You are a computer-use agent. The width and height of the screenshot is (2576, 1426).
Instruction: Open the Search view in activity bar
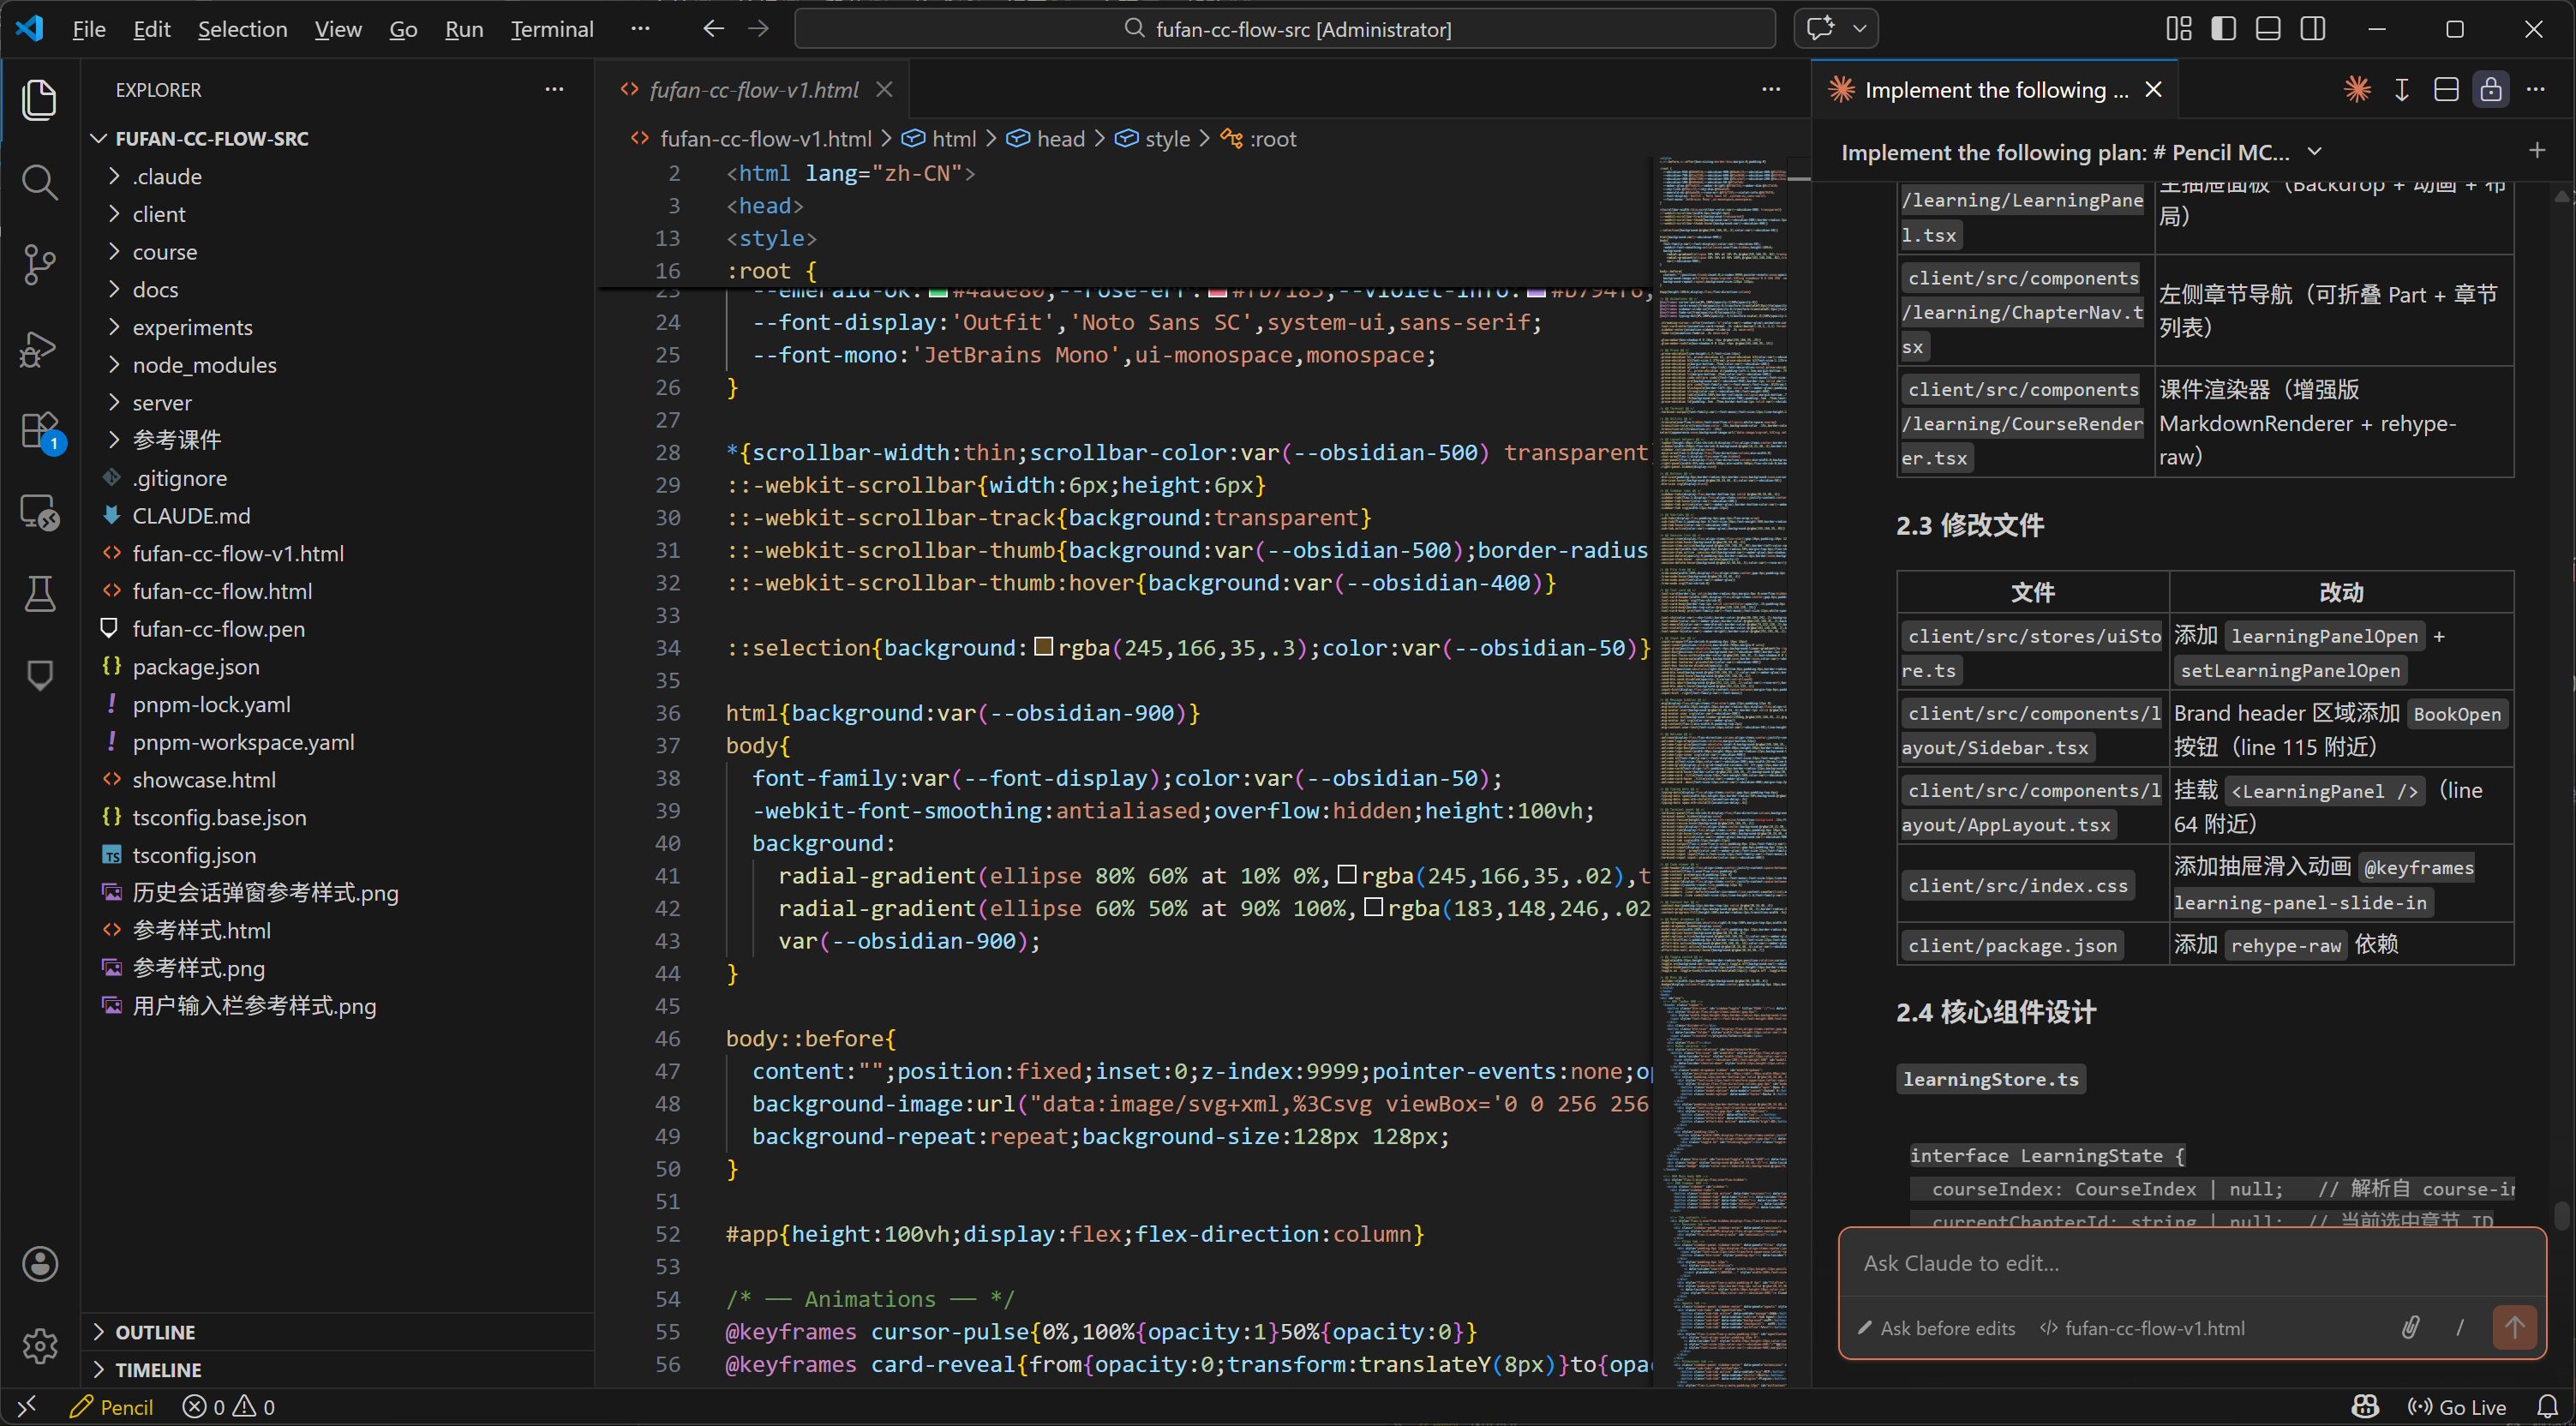click(39, 182)
